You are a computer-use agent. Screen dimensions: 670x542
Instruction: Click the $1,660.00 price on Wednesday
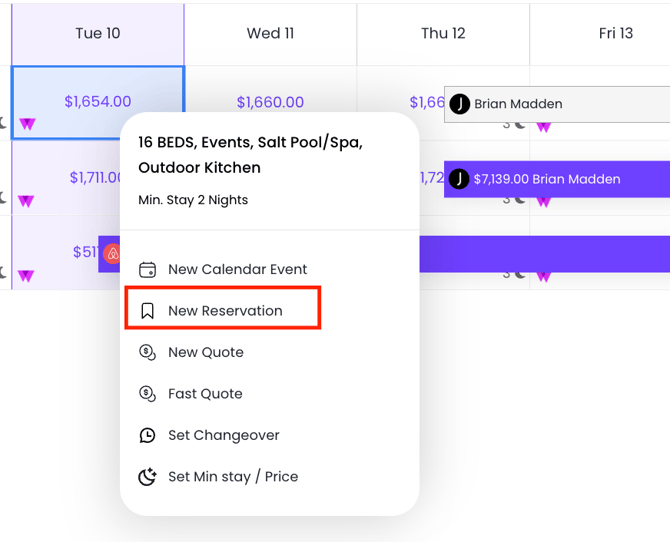click(270, 101)
